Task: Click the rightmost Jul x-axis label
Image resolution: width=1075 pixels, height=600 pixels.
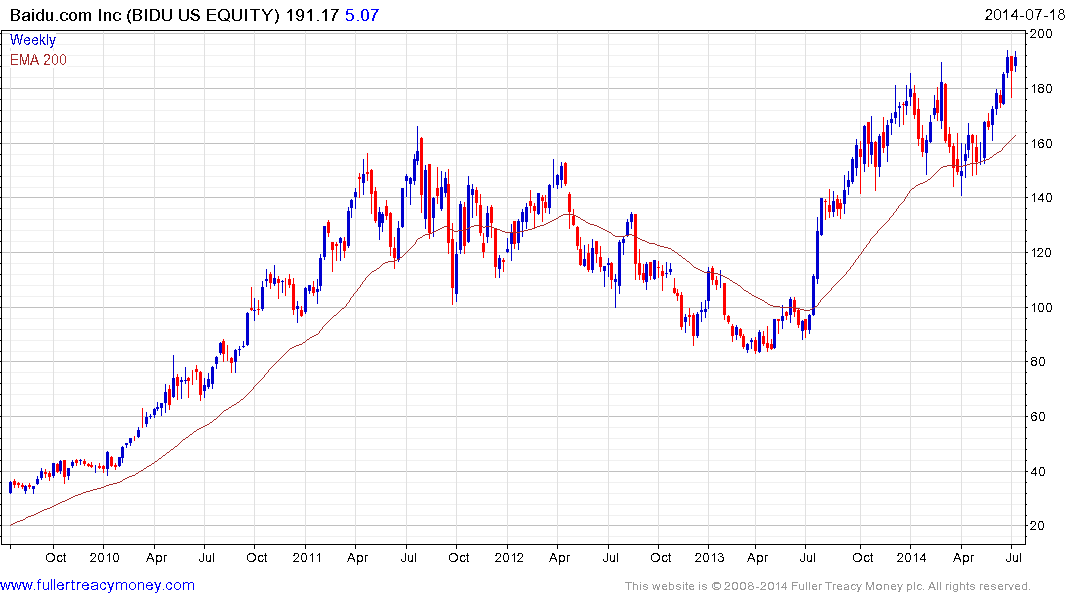Action: [1013, 557]
